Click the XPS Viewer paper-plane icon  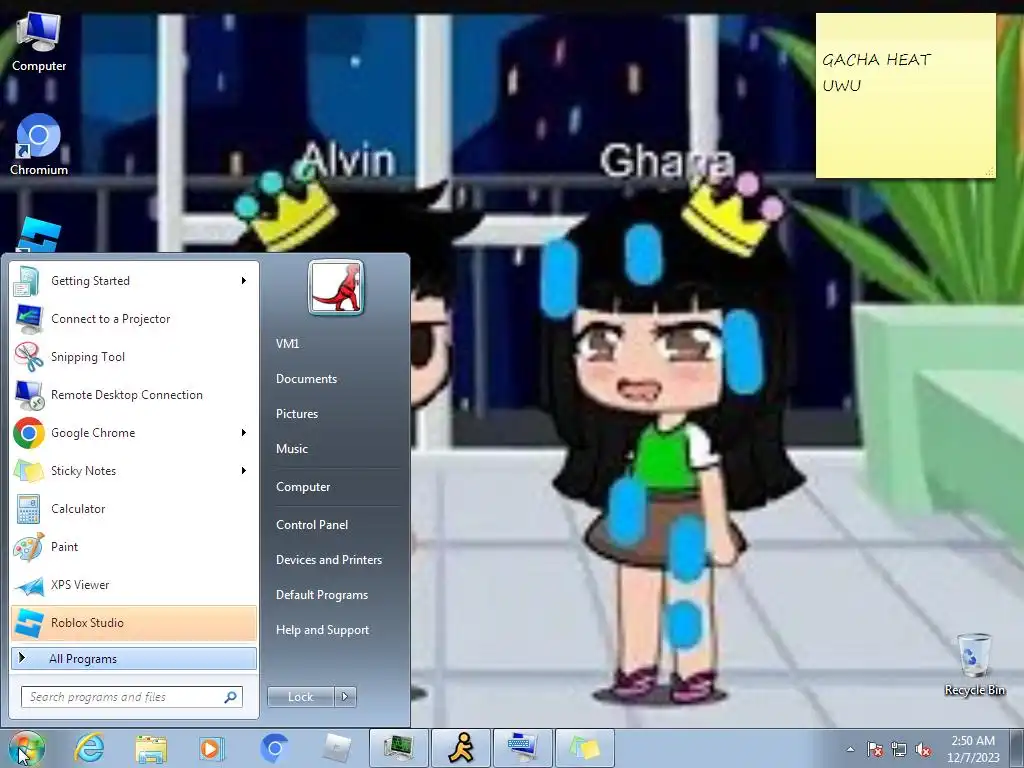(28, 585)
